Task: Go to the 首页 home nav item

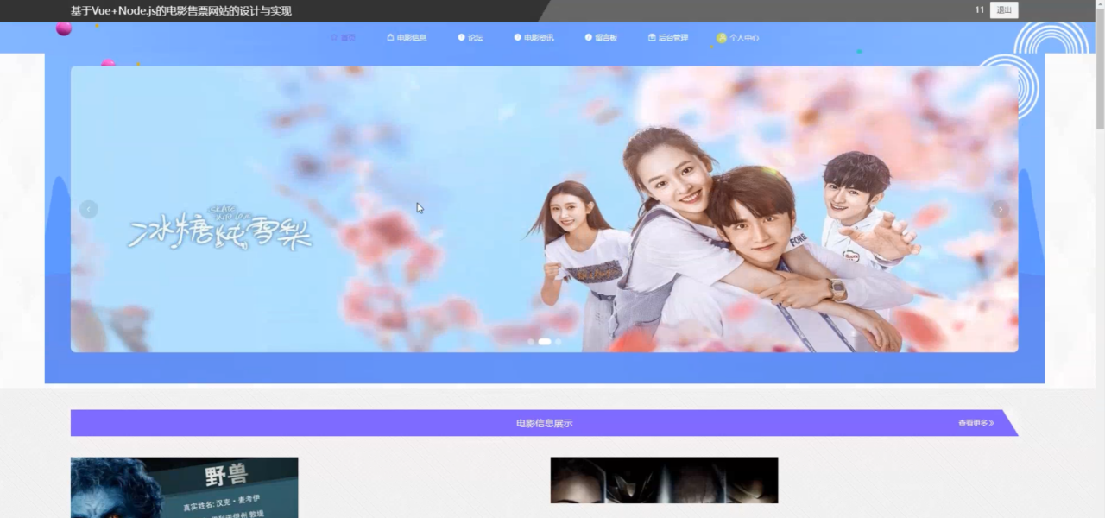Action: 343,38
